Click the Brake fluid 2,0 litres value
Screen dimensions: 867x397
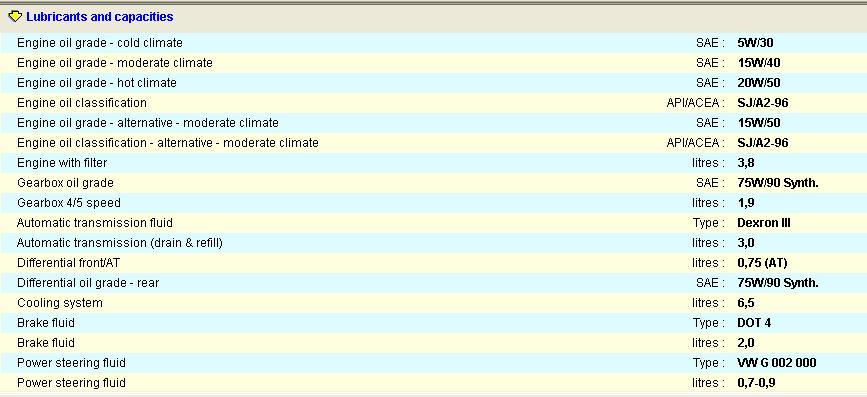[746, 343]
